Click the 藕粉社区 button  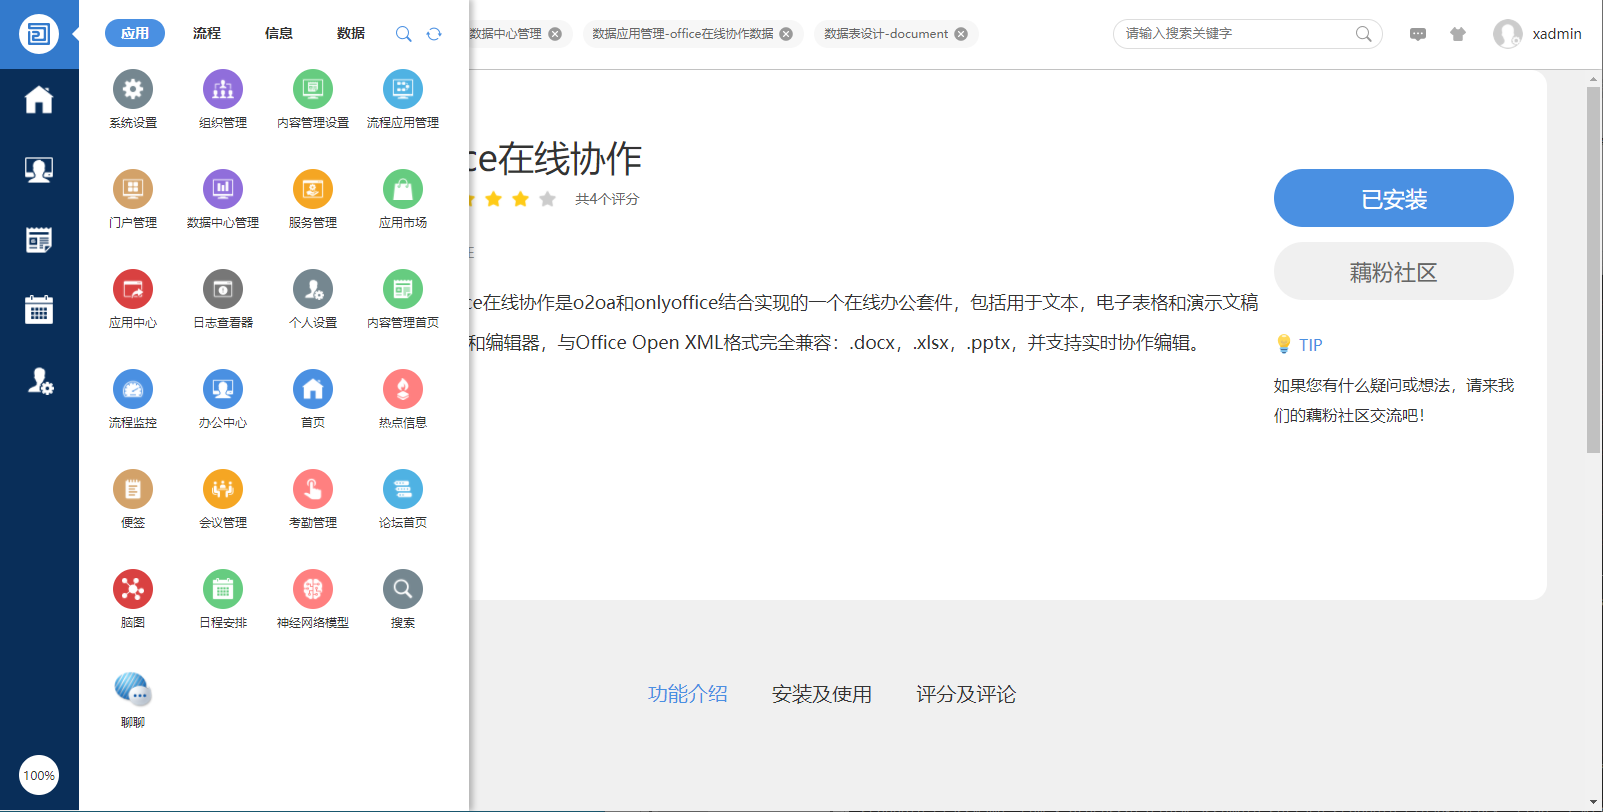(1393, 272)
